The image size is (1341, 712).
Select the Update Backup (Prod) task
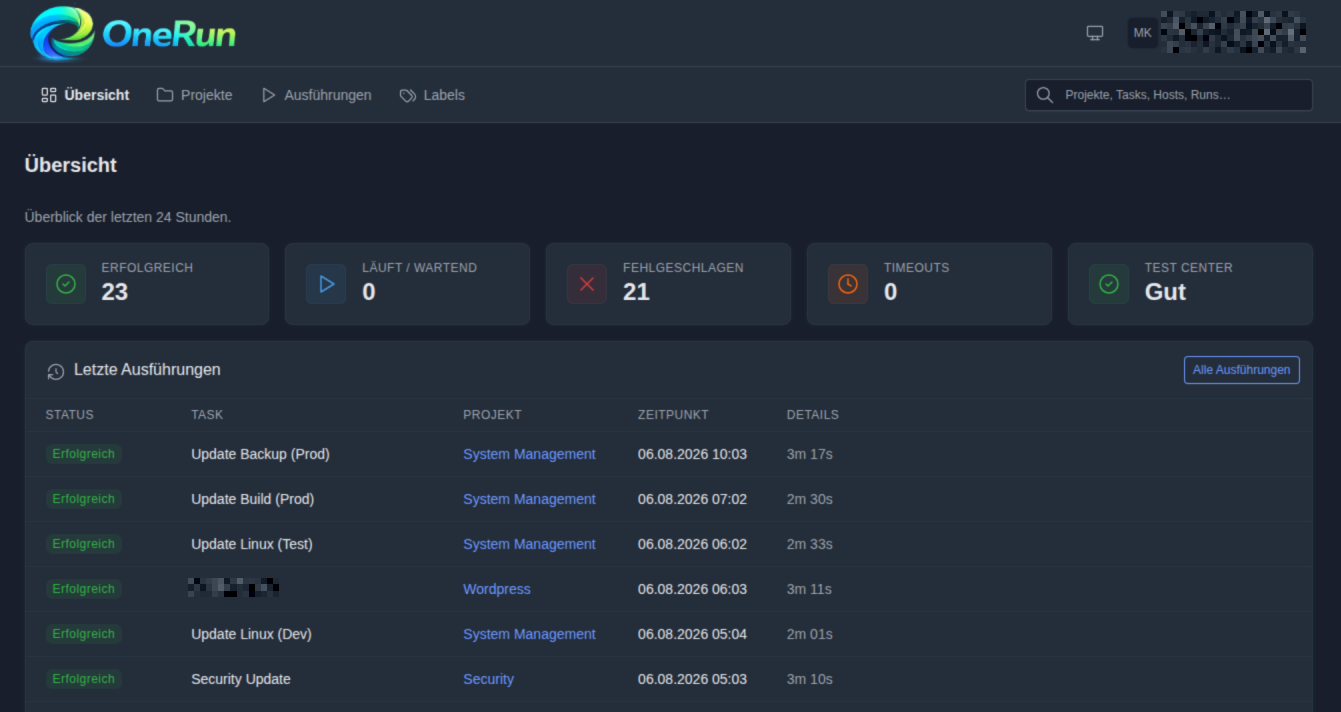[x=260, y=454]
